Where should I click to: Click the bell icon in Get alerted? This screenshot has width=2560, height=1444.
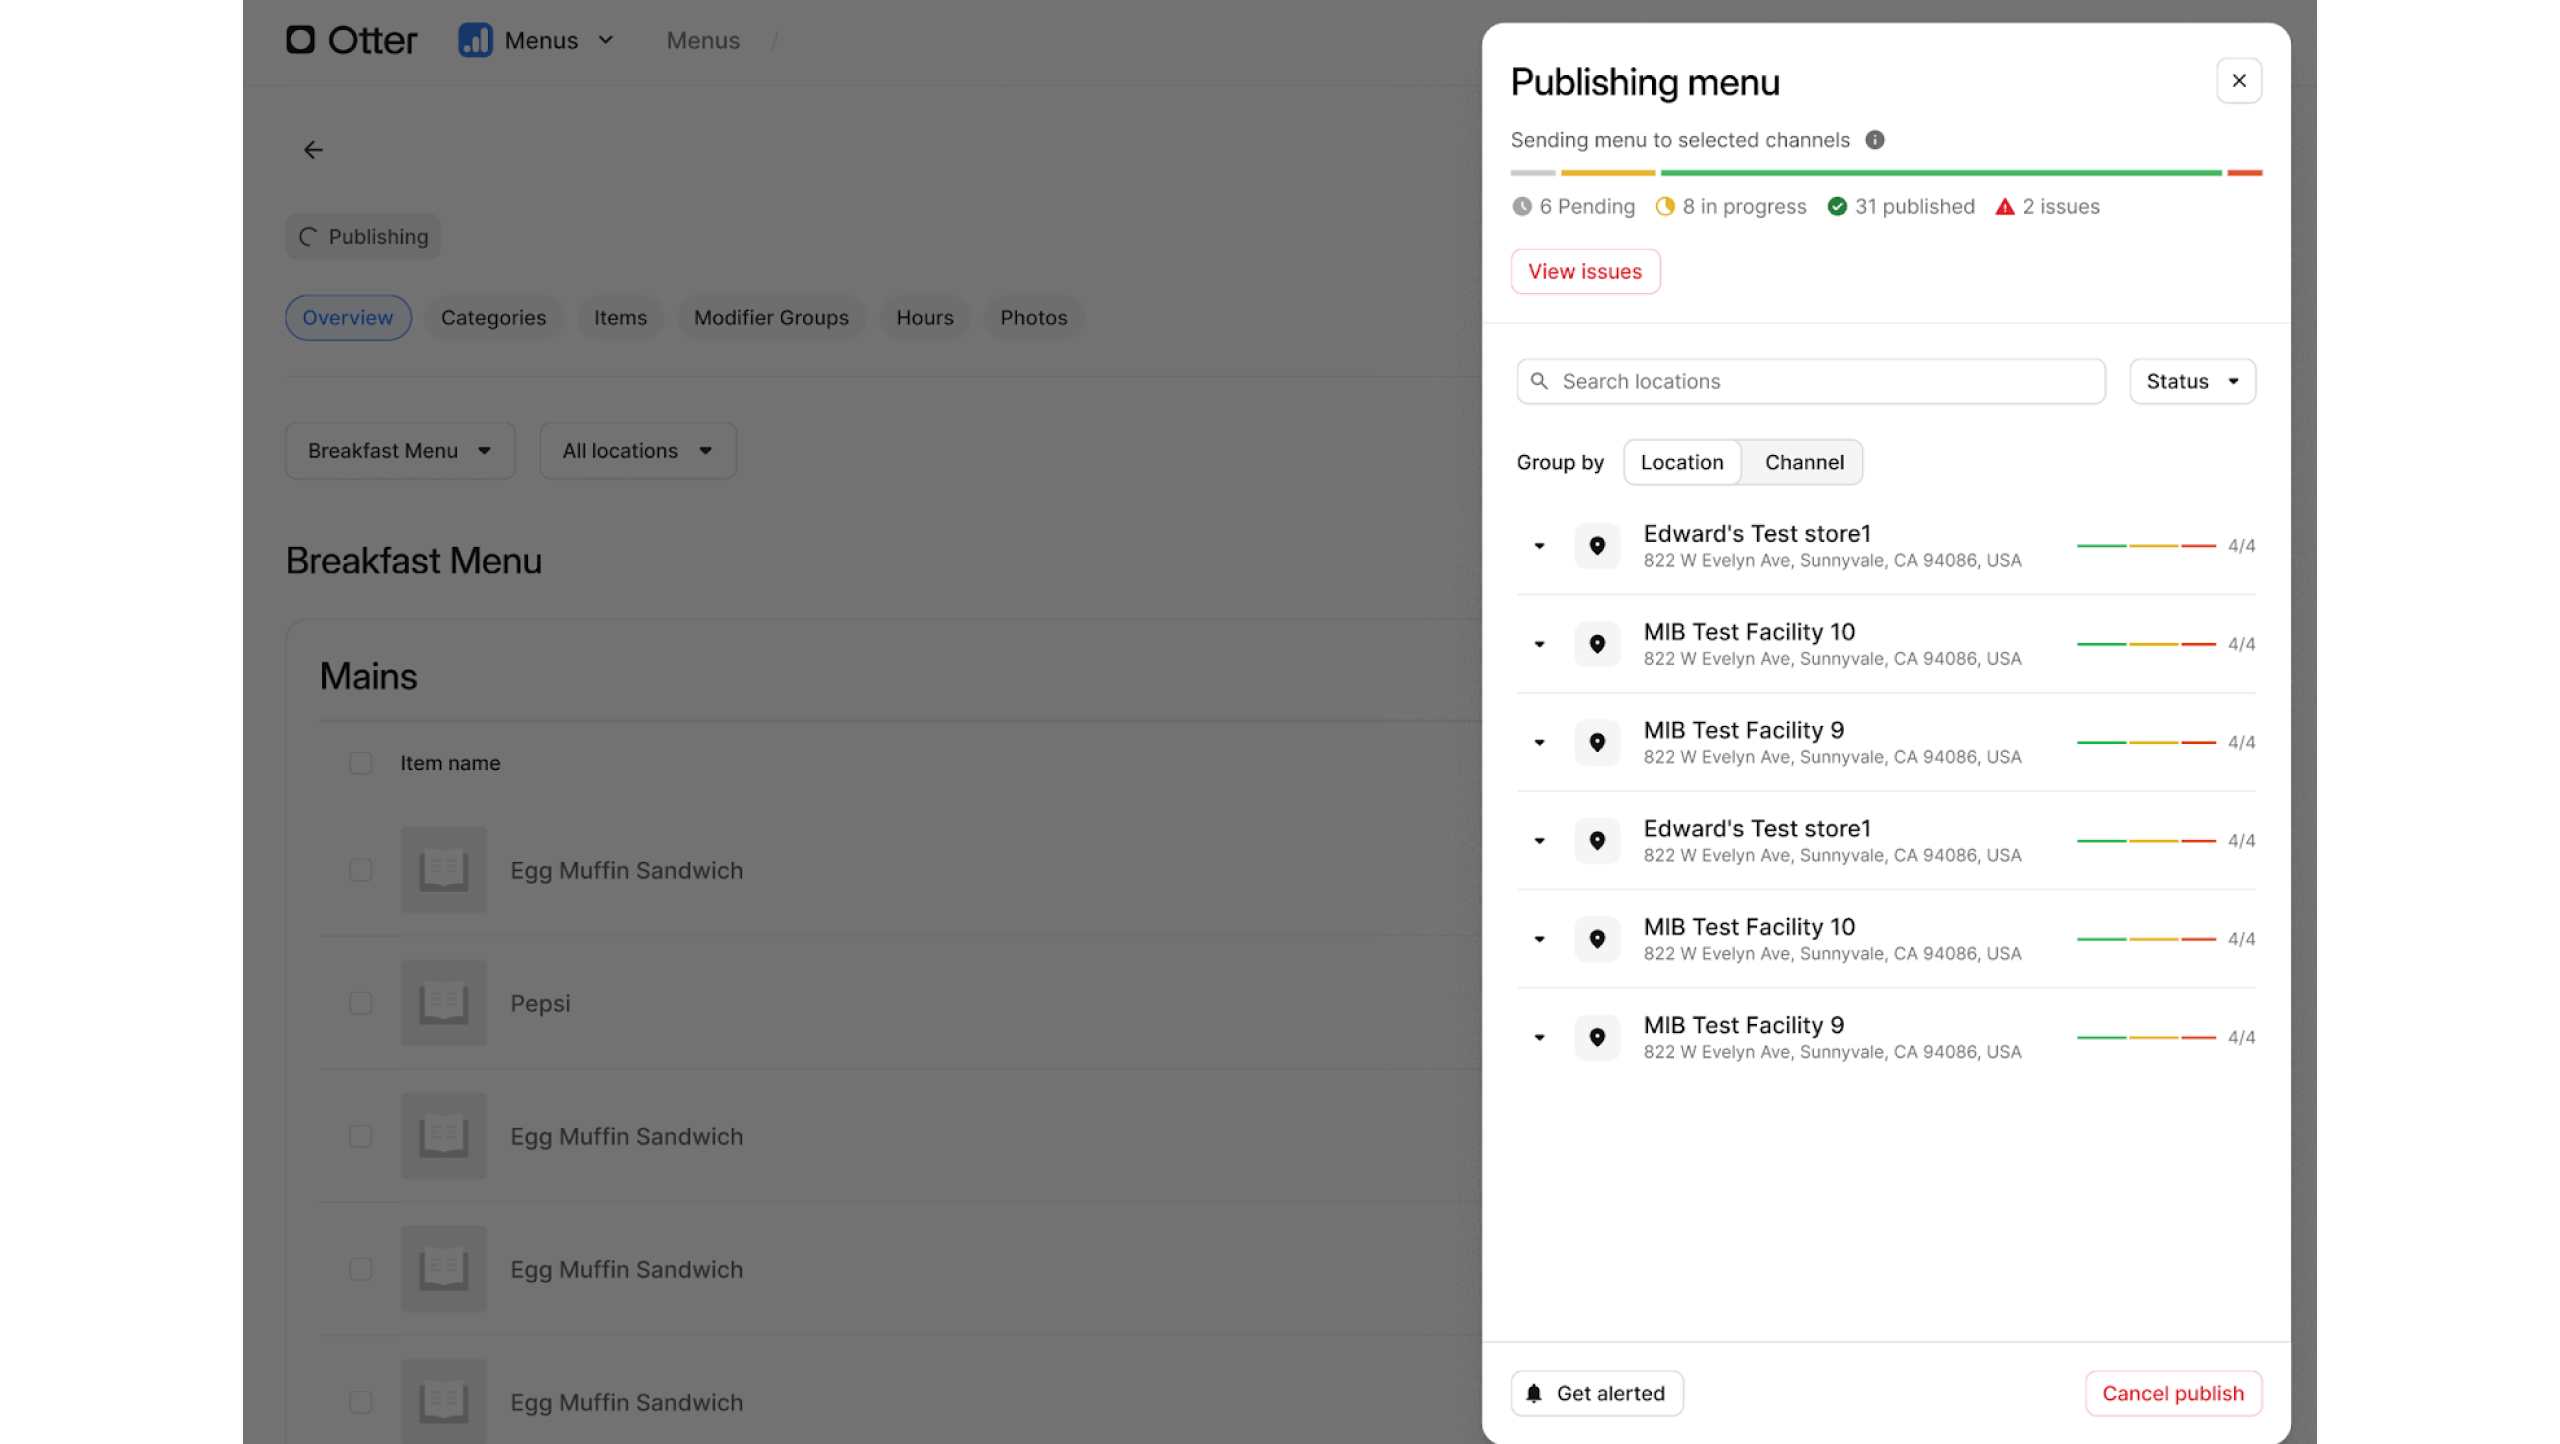pos(1534,1393)
